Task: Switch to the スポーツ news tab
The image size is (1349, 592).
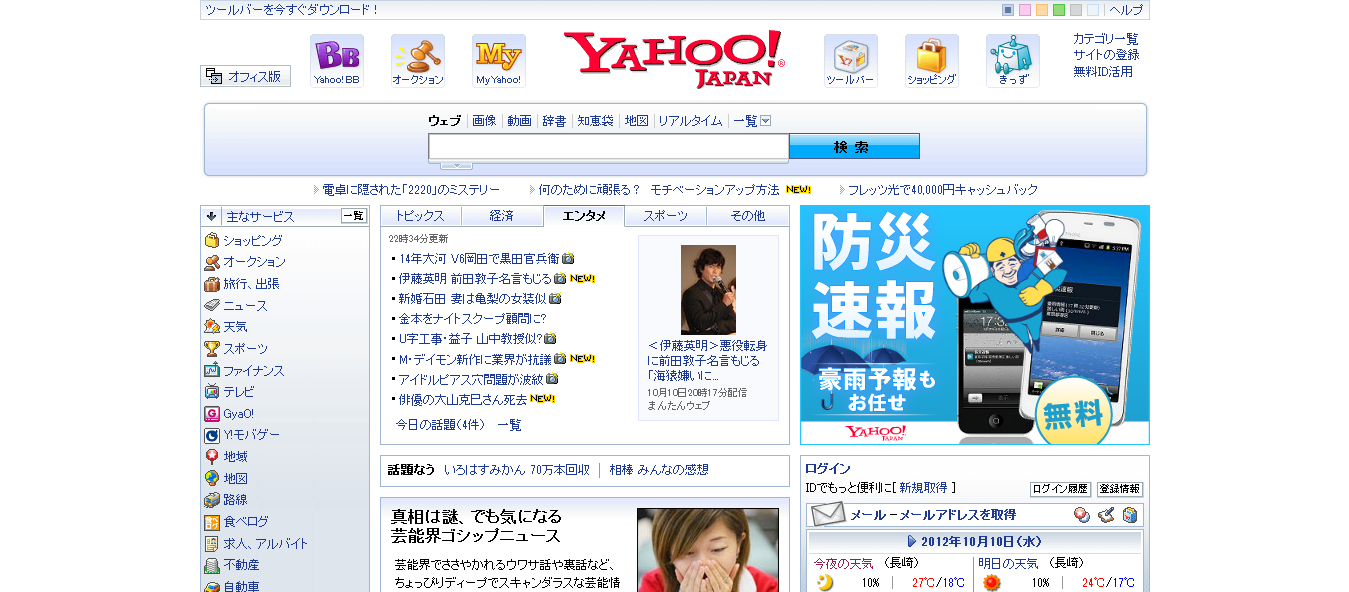Action: coord(665,216)
